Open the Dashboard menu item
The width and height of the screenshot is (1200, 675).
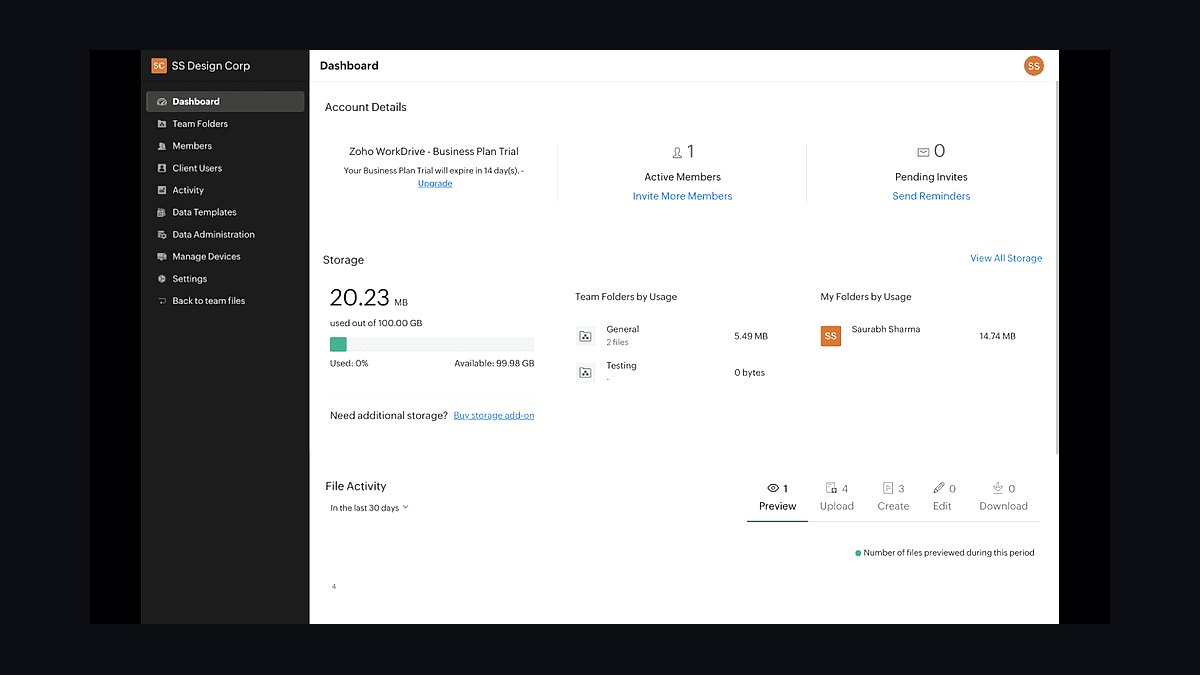(226, 102)
